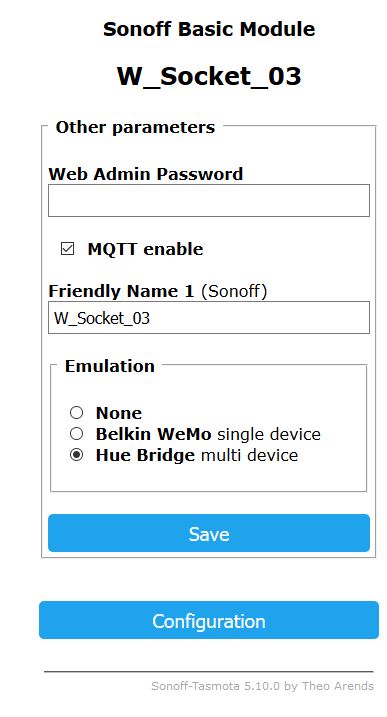Click the 'Emulation' group legend

click(110, 366)
